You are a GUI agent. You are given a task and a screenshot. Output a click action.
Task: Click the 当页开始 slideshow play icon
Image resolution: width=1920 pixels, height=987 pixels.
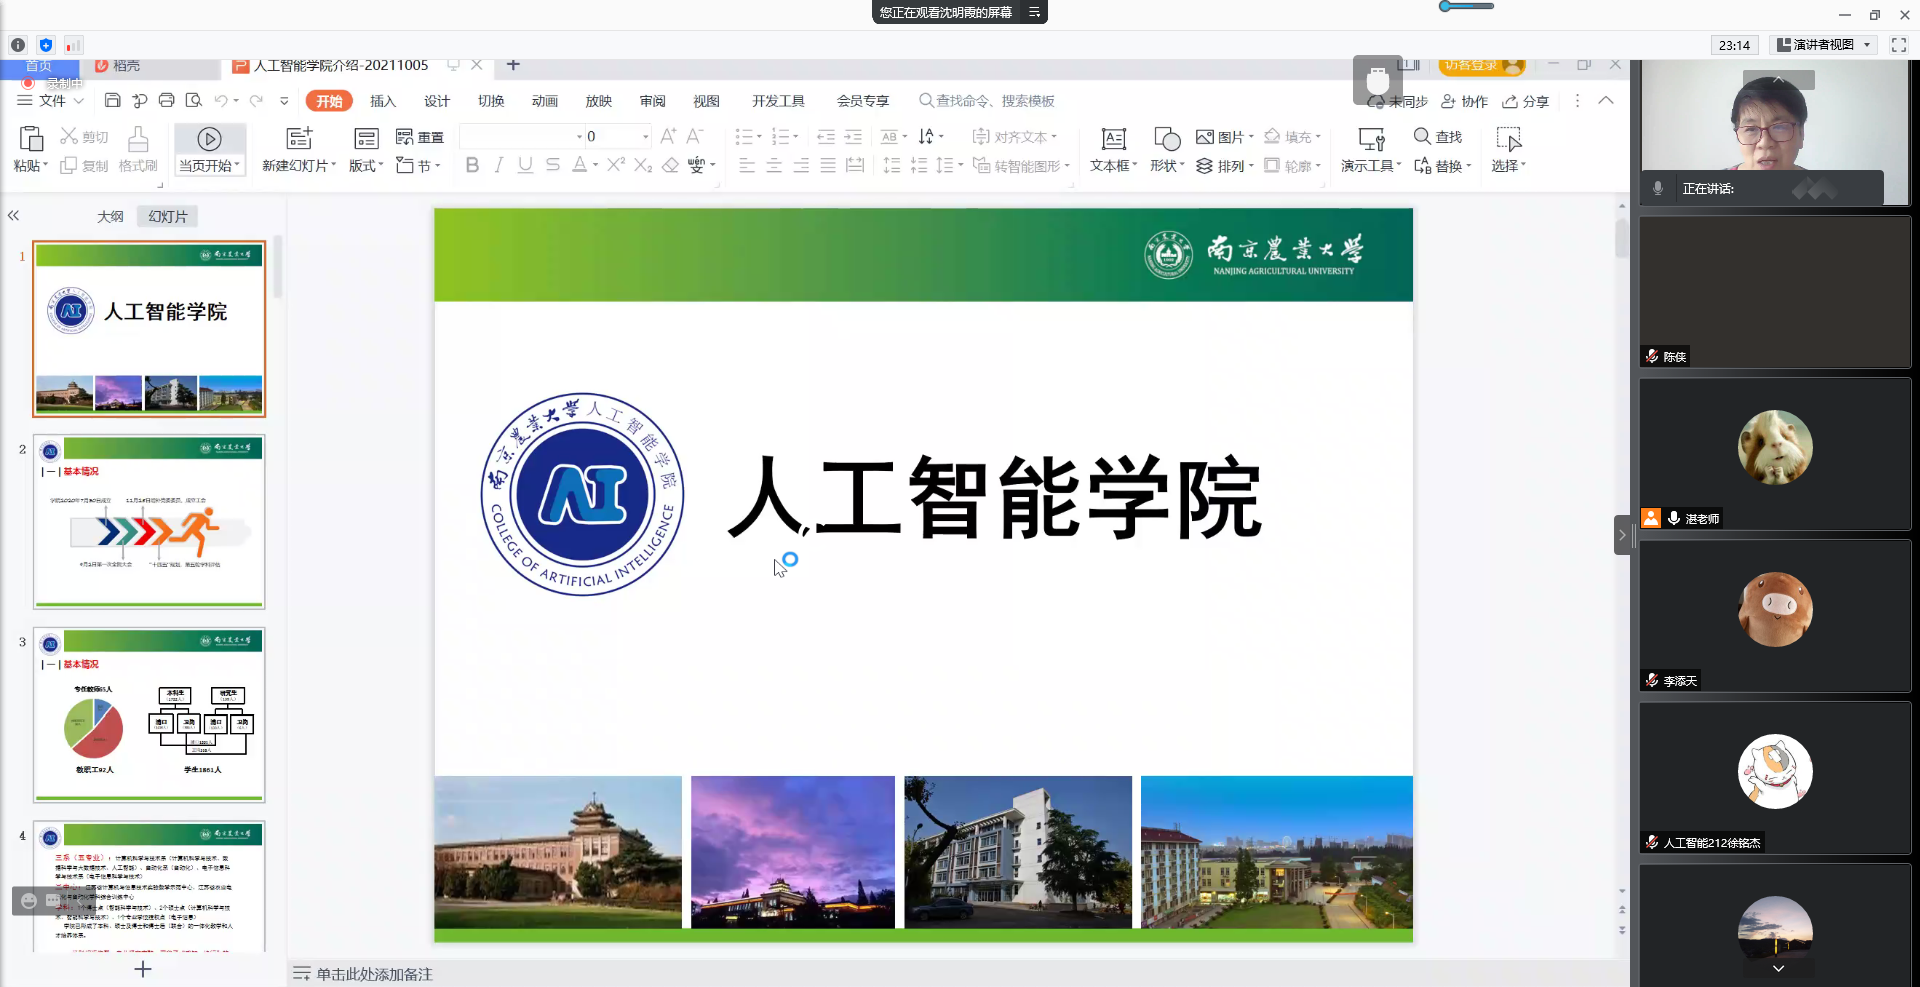coord(209,139)
